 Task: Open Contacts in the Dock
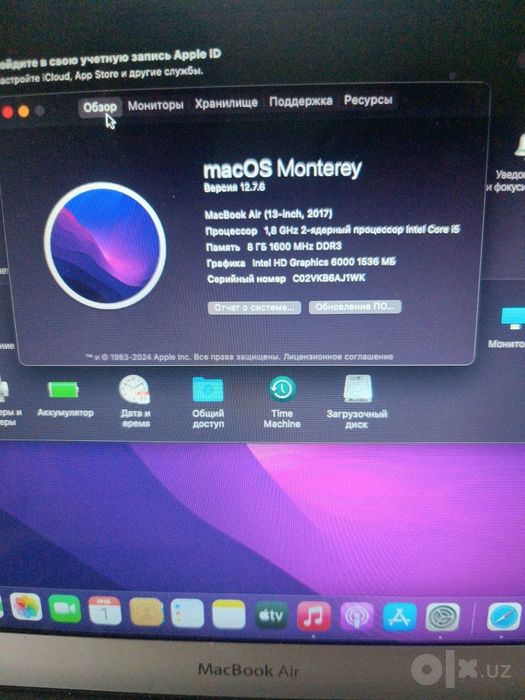pyautogui.click(x=146, y=612)
